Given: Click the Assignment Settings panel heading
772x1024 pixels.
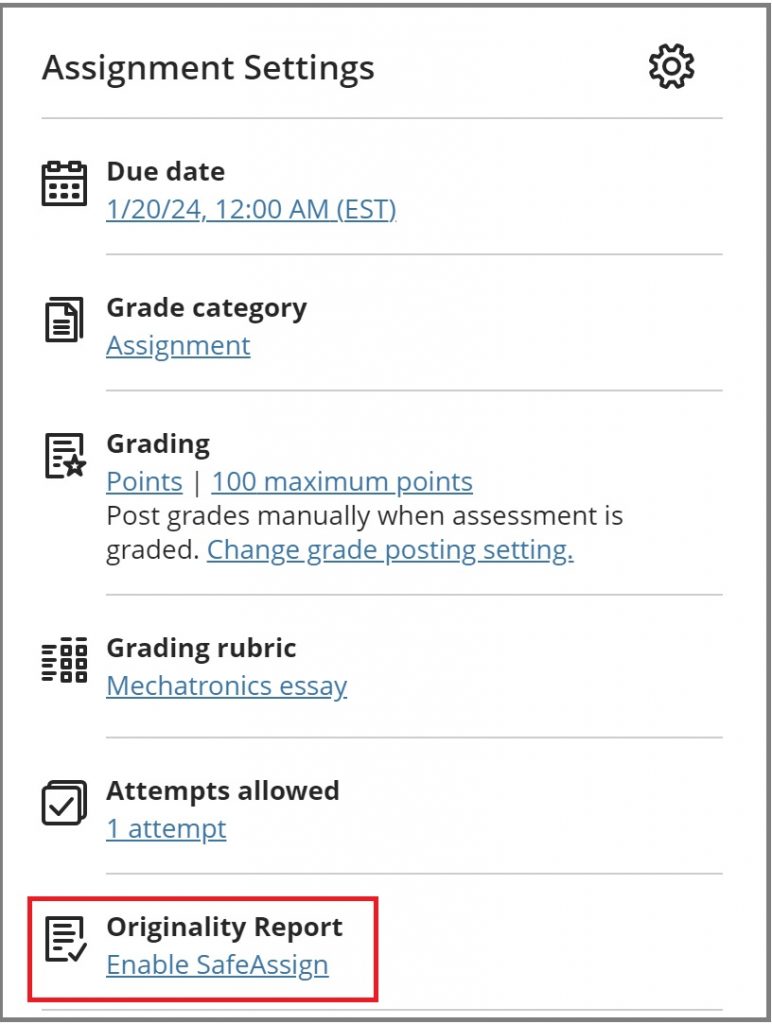Looking at the screenshot, I should coord(208,67).
